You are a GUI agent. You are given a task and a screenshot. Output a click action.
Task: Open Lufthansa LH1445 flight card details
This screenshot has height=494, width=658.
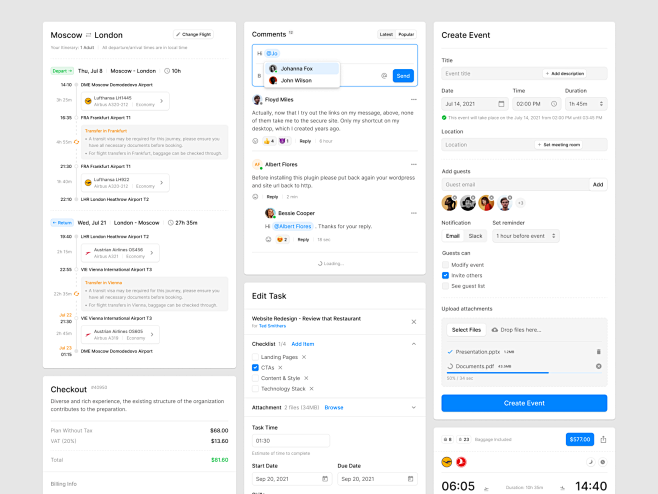tap(125, 101)
